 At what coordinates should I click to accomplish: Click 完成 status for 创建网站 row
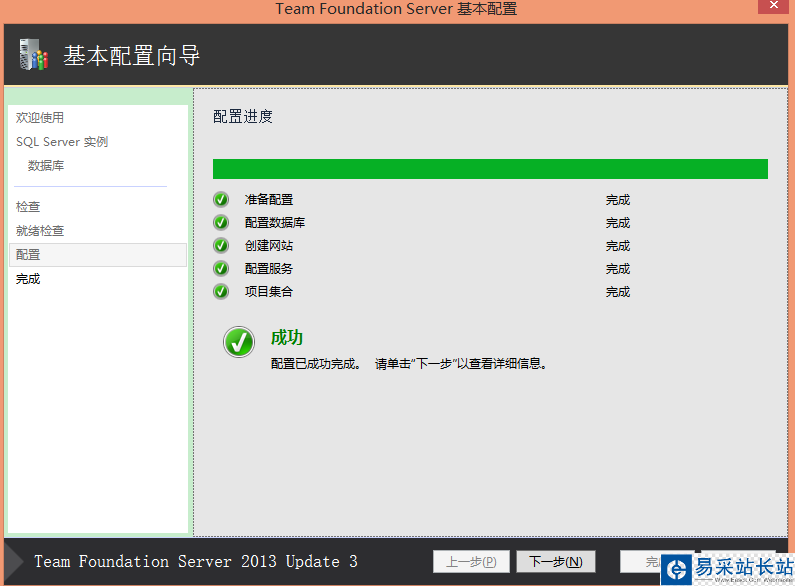click(x=618, y=246)
